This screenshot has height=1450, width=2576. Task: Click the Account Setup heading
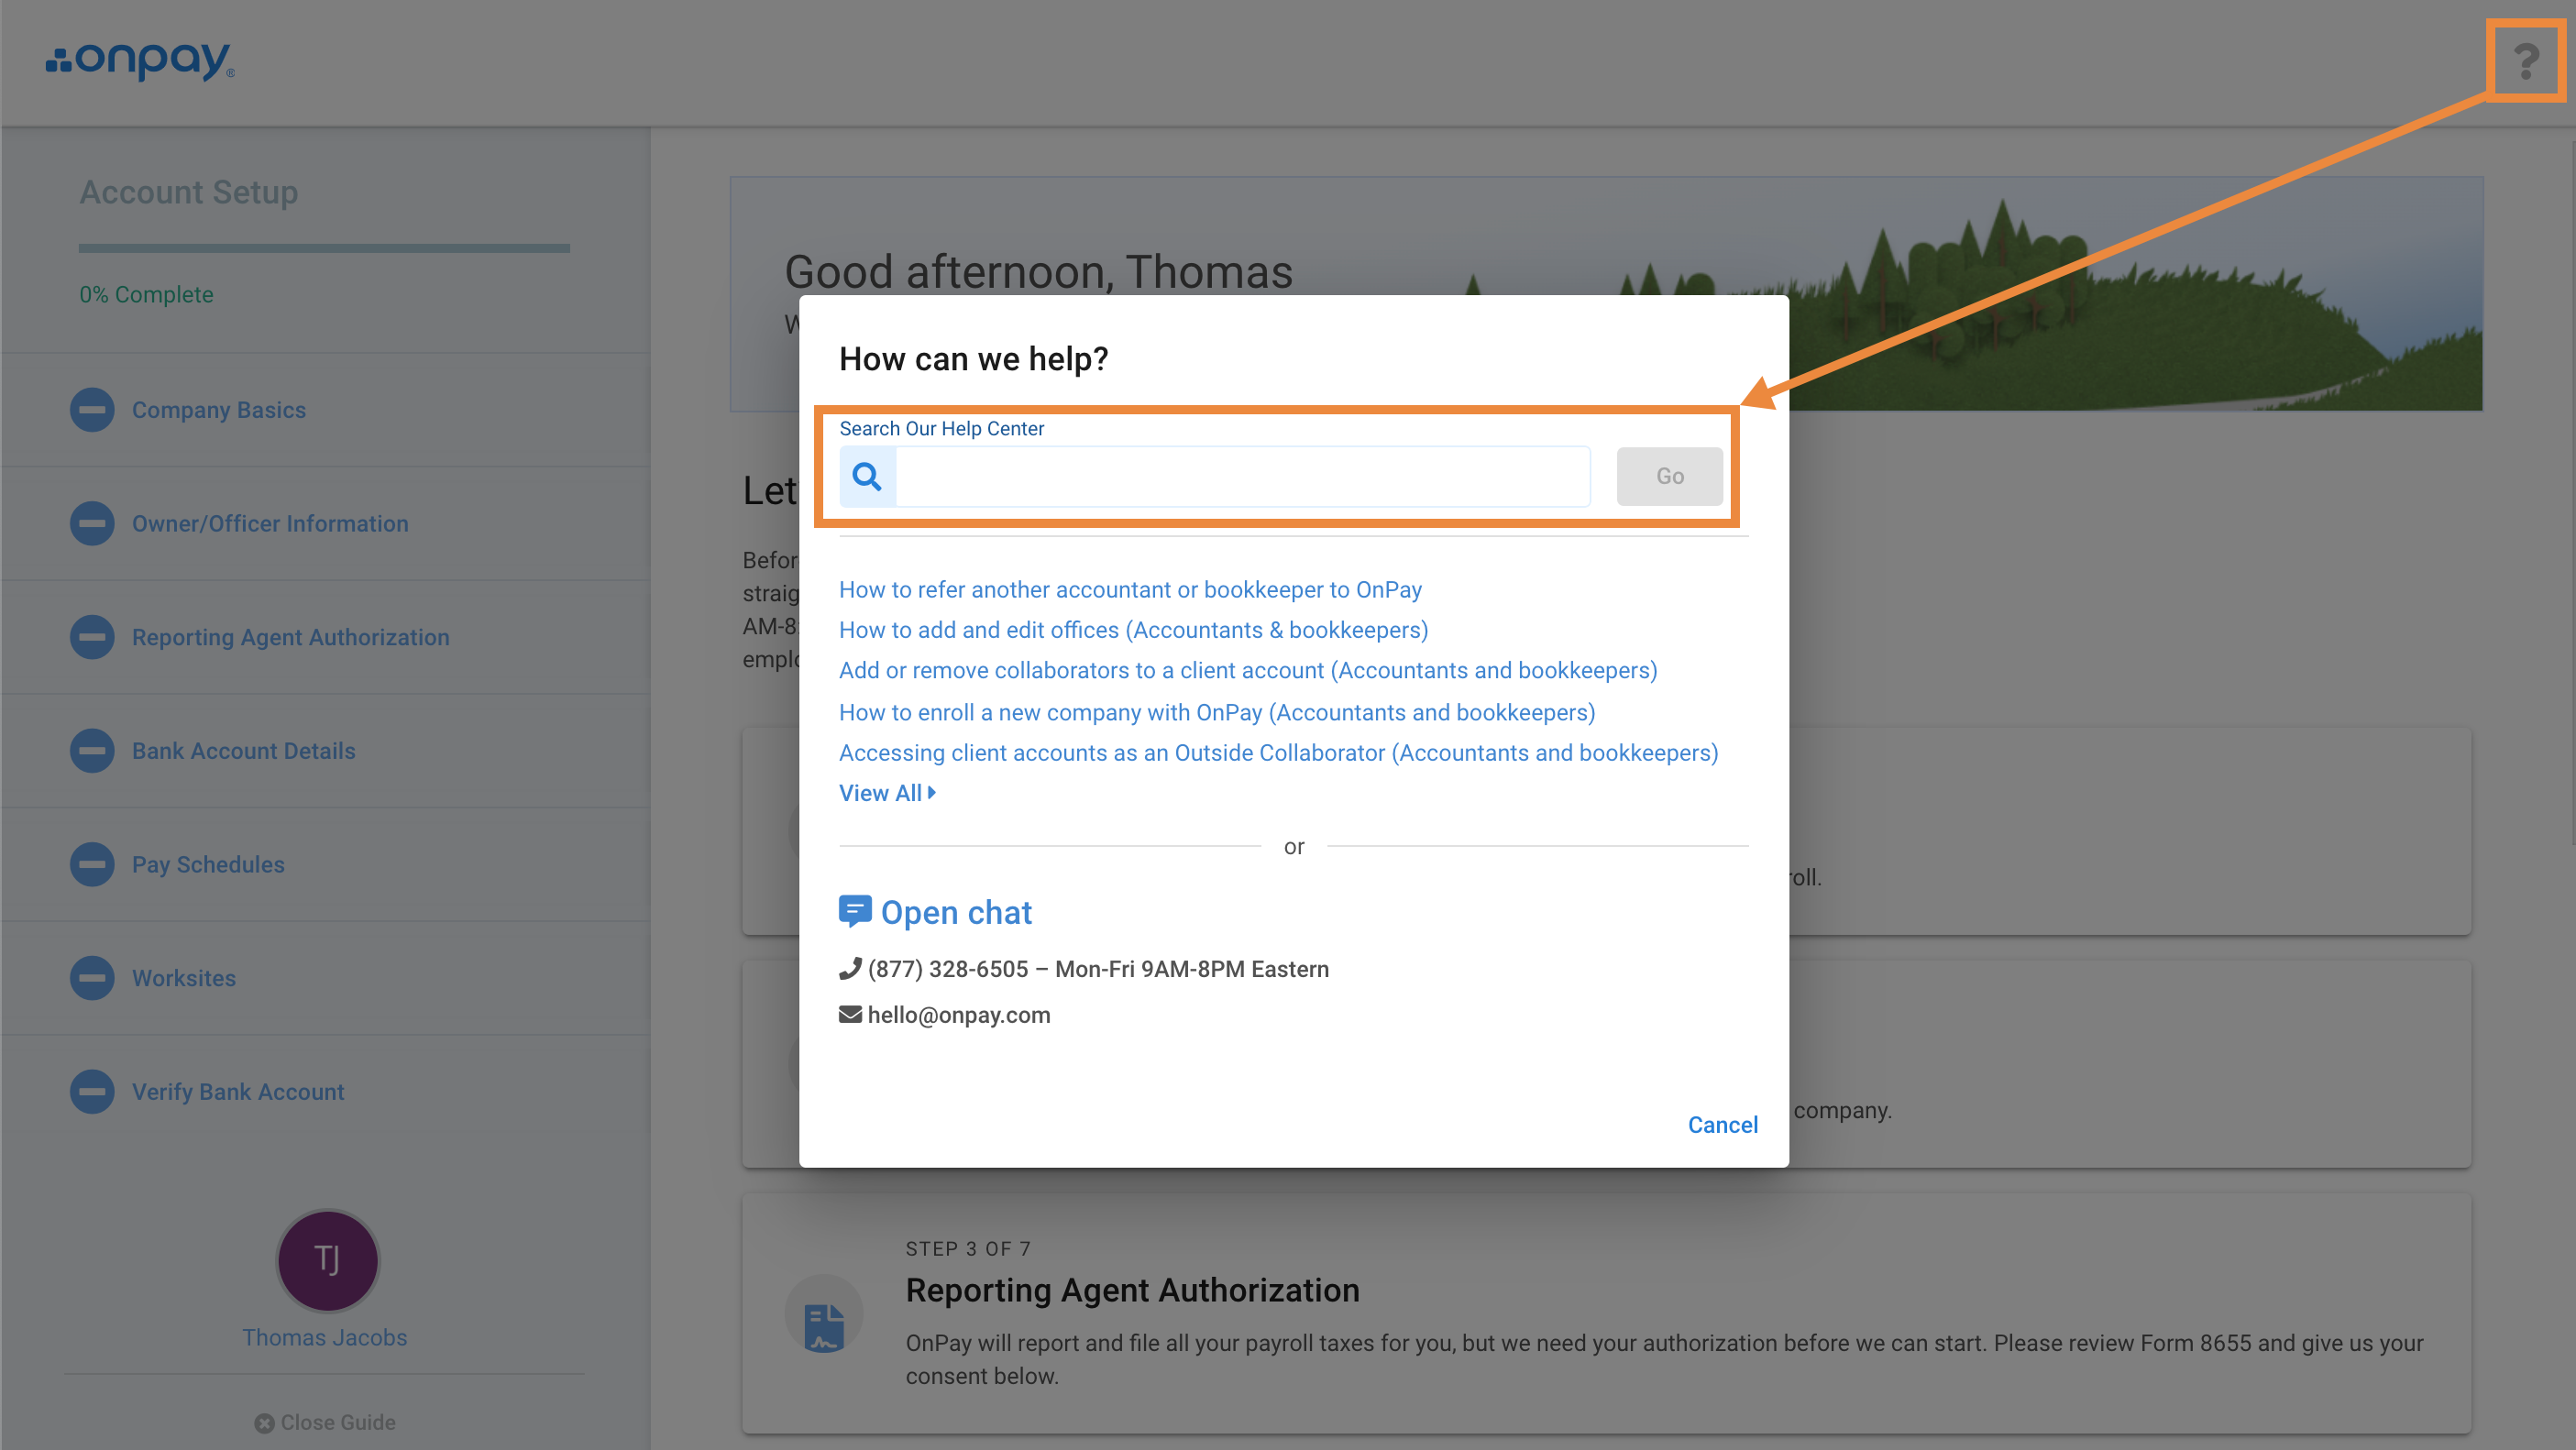coord(189,192)
